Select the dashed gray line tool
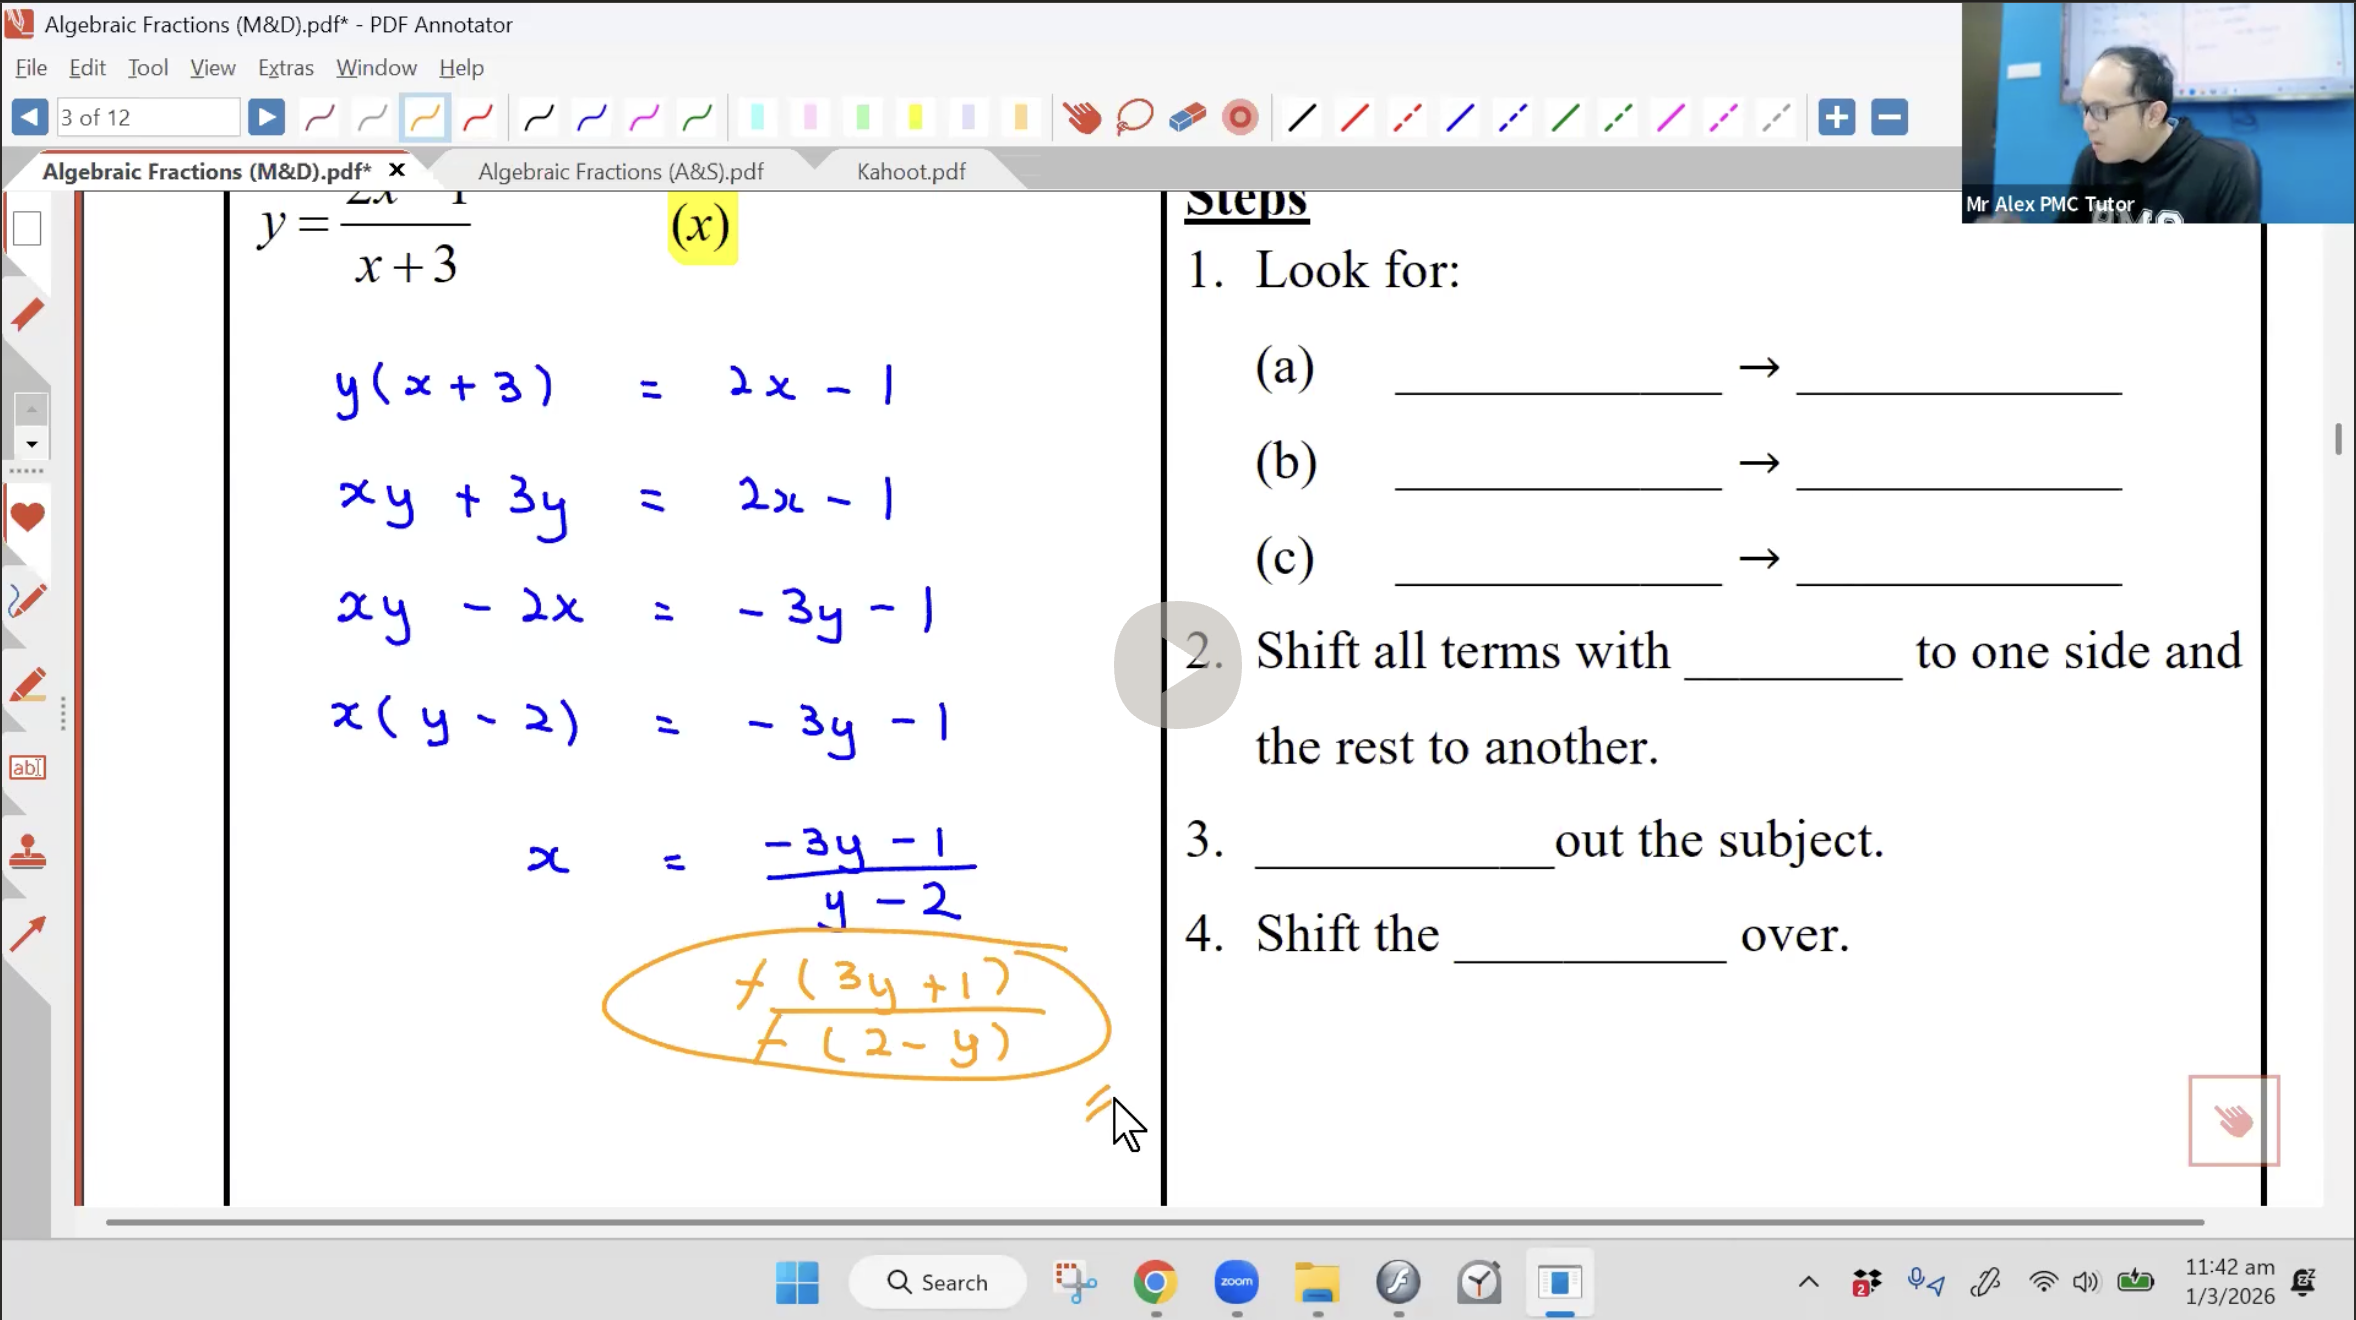The image size is (2356, 1320). click(1776, 118)
